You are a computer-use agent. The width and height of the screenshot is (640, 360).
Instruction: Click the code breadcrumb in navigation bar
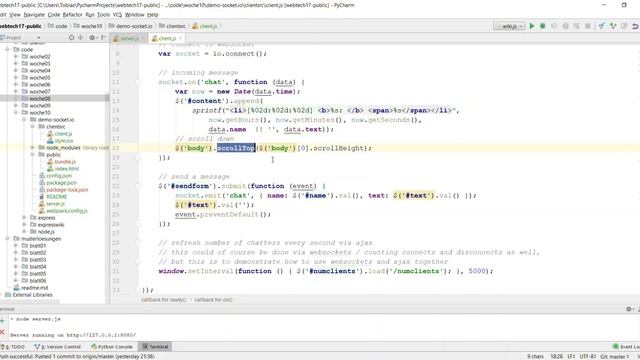(58, 26)
